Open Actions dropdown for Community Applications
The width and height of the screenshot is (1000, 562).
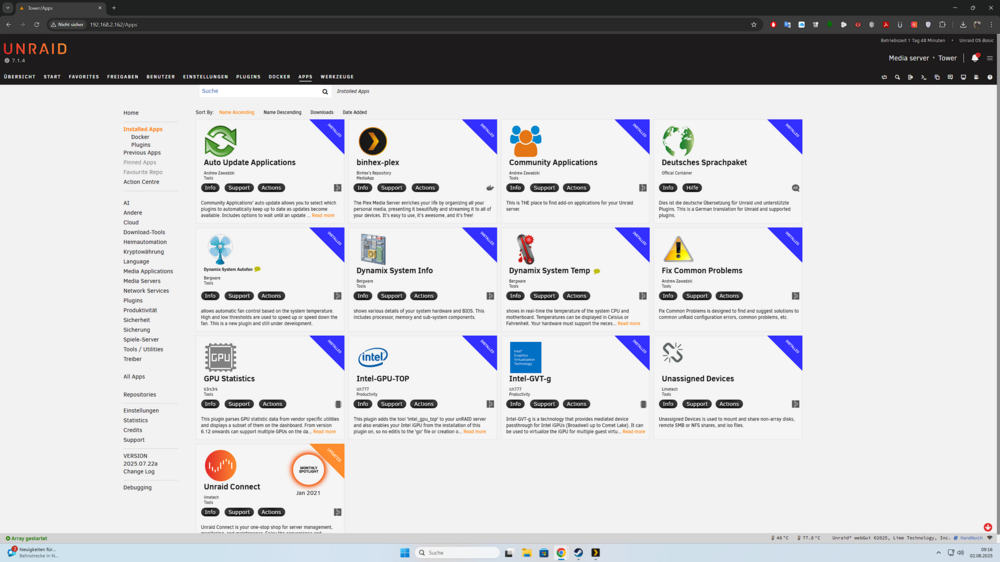pos(576,188)
